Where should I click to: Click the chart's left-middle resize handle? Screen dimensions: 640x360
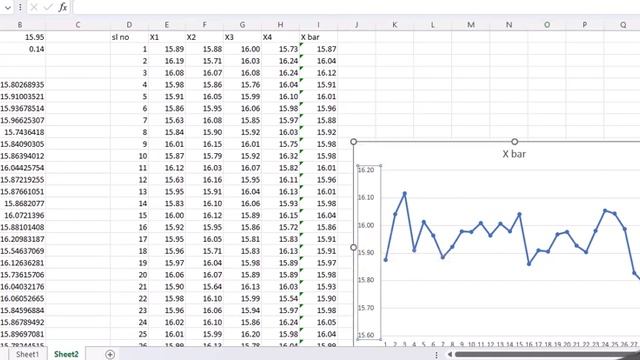(353, 247)
